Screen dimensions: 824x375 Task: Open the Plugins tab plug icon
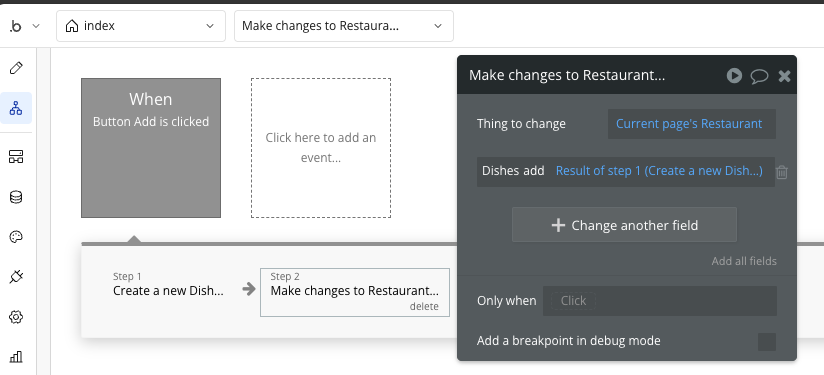(x=16, y=277)
